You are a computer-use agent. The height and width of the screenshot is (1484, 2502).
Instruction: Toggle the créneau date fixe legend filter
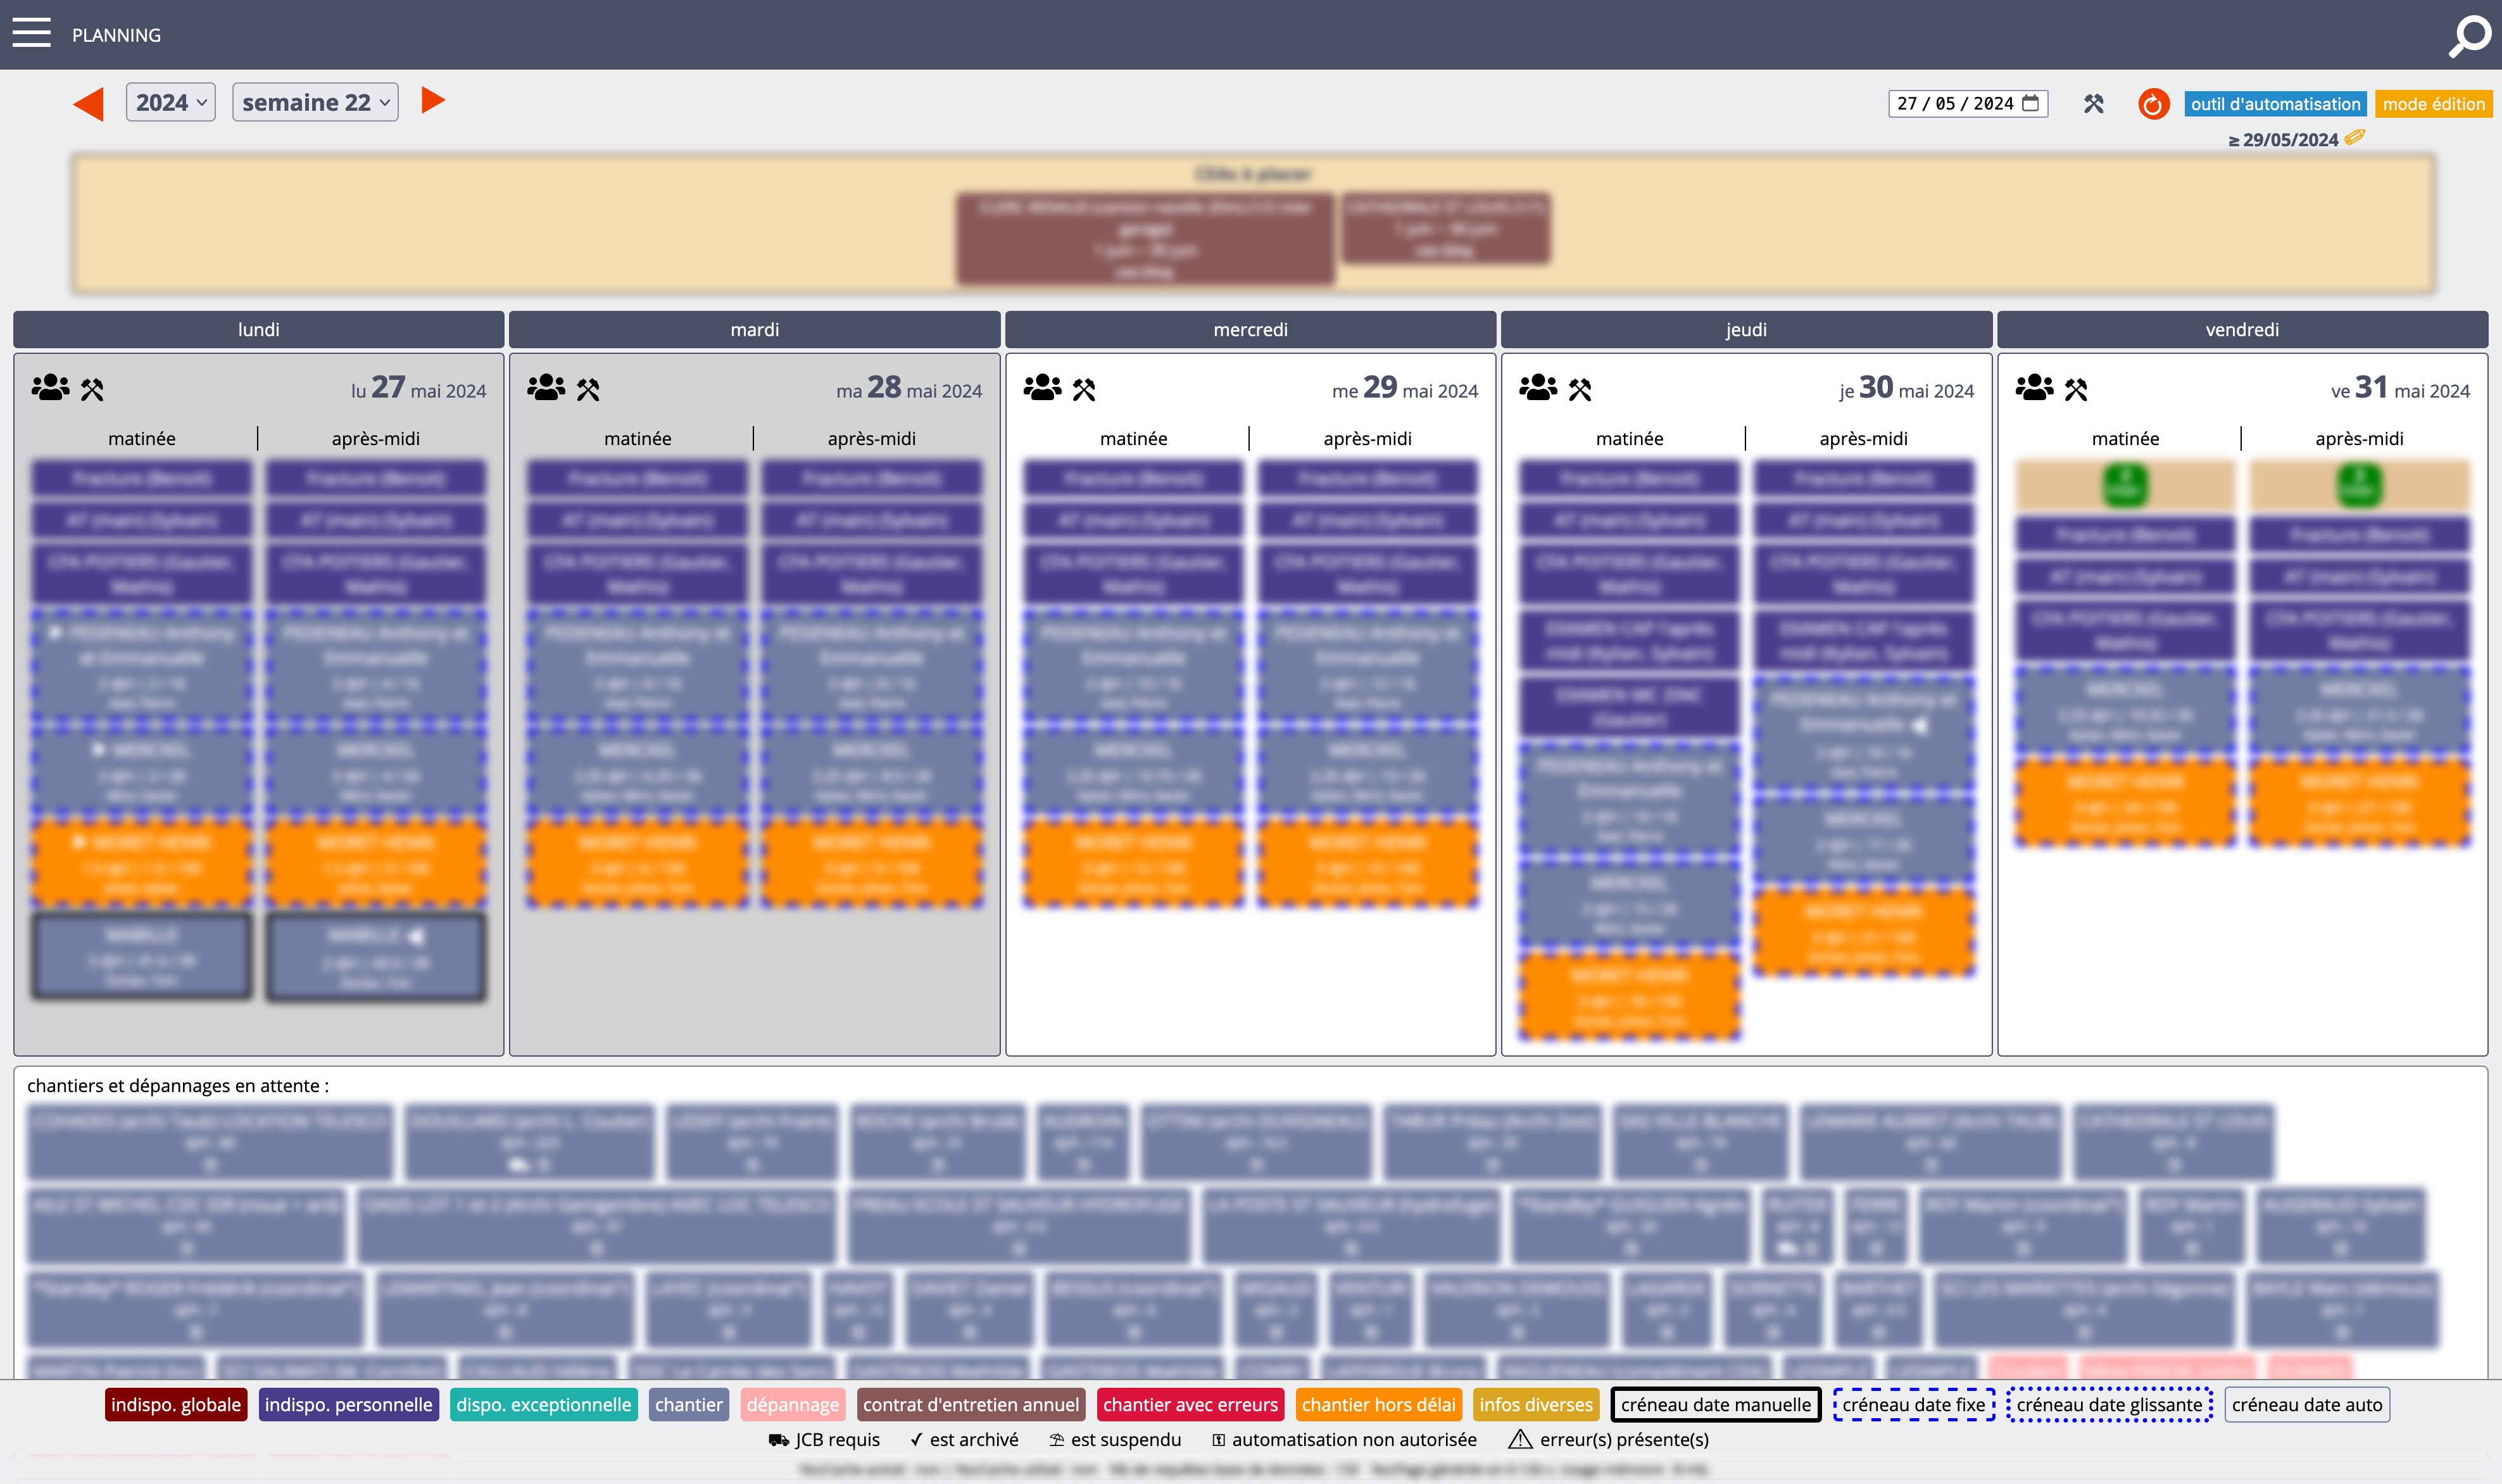coord(1913,1404)
